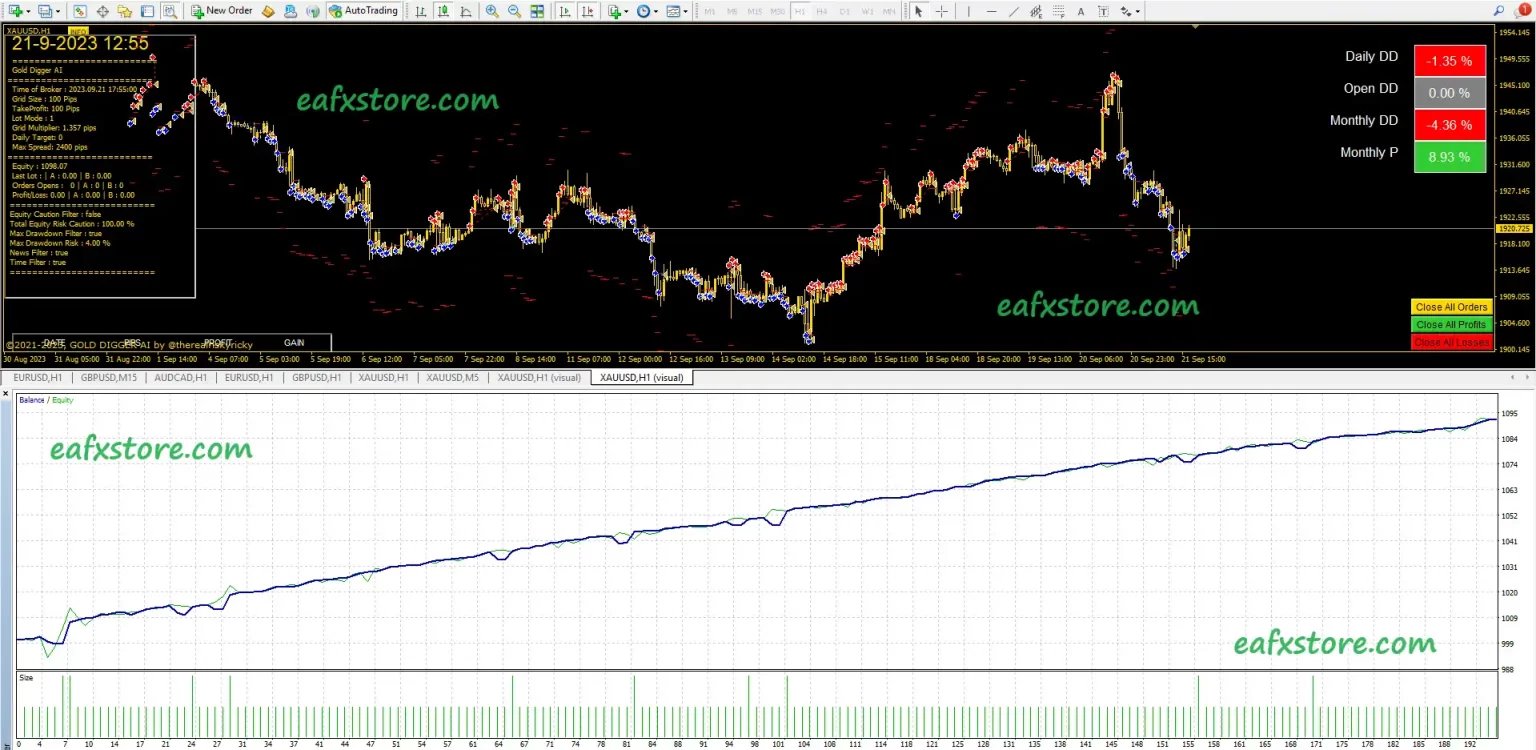Open the Navigator panel icon
1536x750 pixels.
124,11
